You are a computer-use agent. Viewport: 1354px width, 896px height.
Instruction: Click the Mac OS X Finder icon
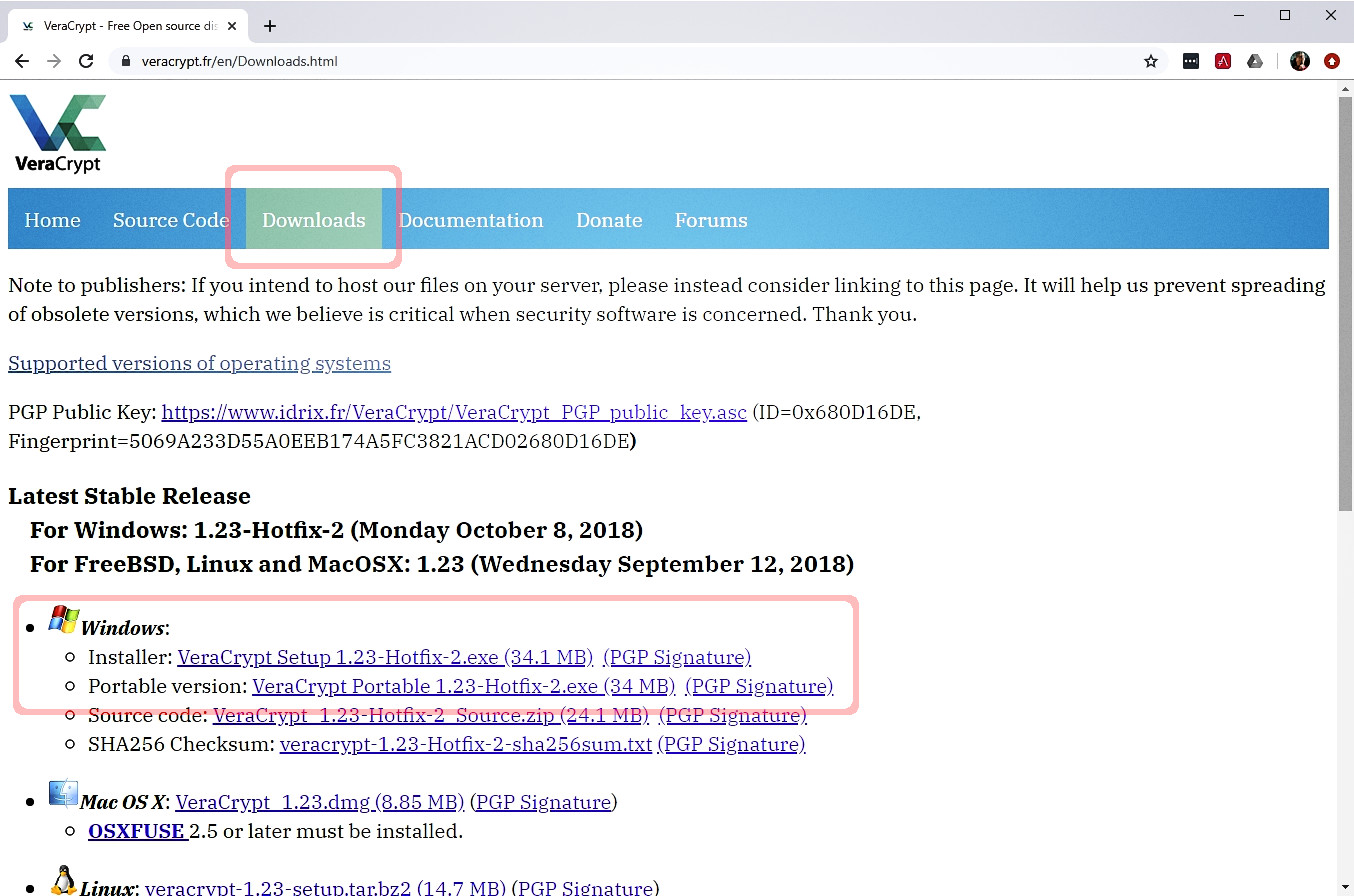63,794
